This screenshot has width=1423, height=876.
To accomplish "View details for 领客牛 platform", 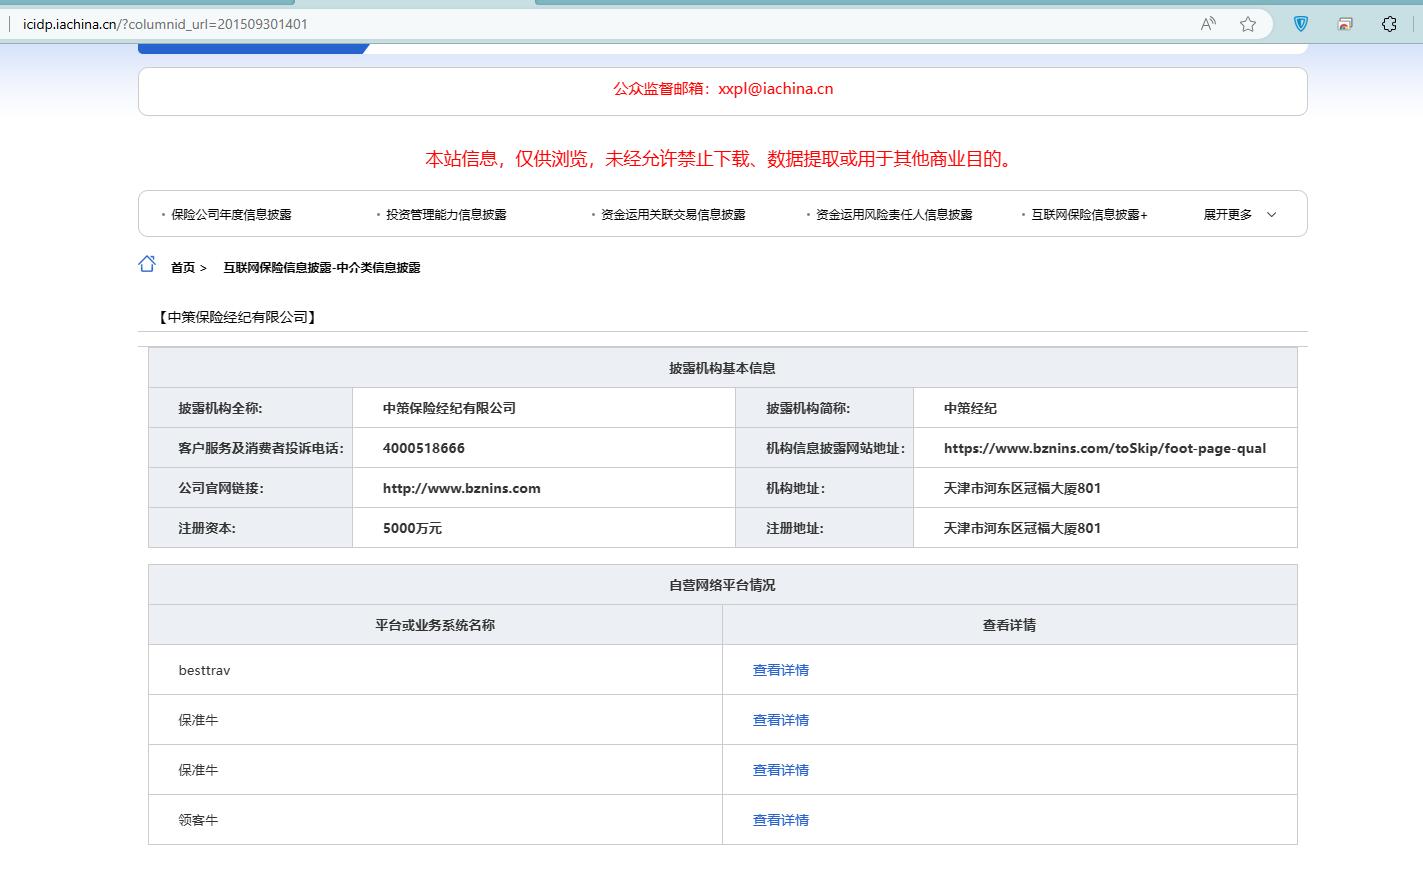I will (x=781, y=820).
